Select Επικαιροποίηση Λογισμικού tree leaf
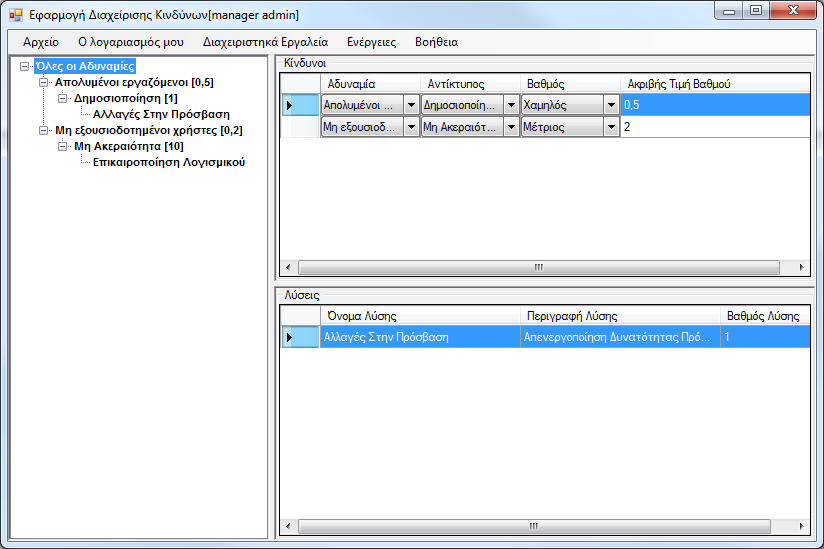 (x=169, y=162)
